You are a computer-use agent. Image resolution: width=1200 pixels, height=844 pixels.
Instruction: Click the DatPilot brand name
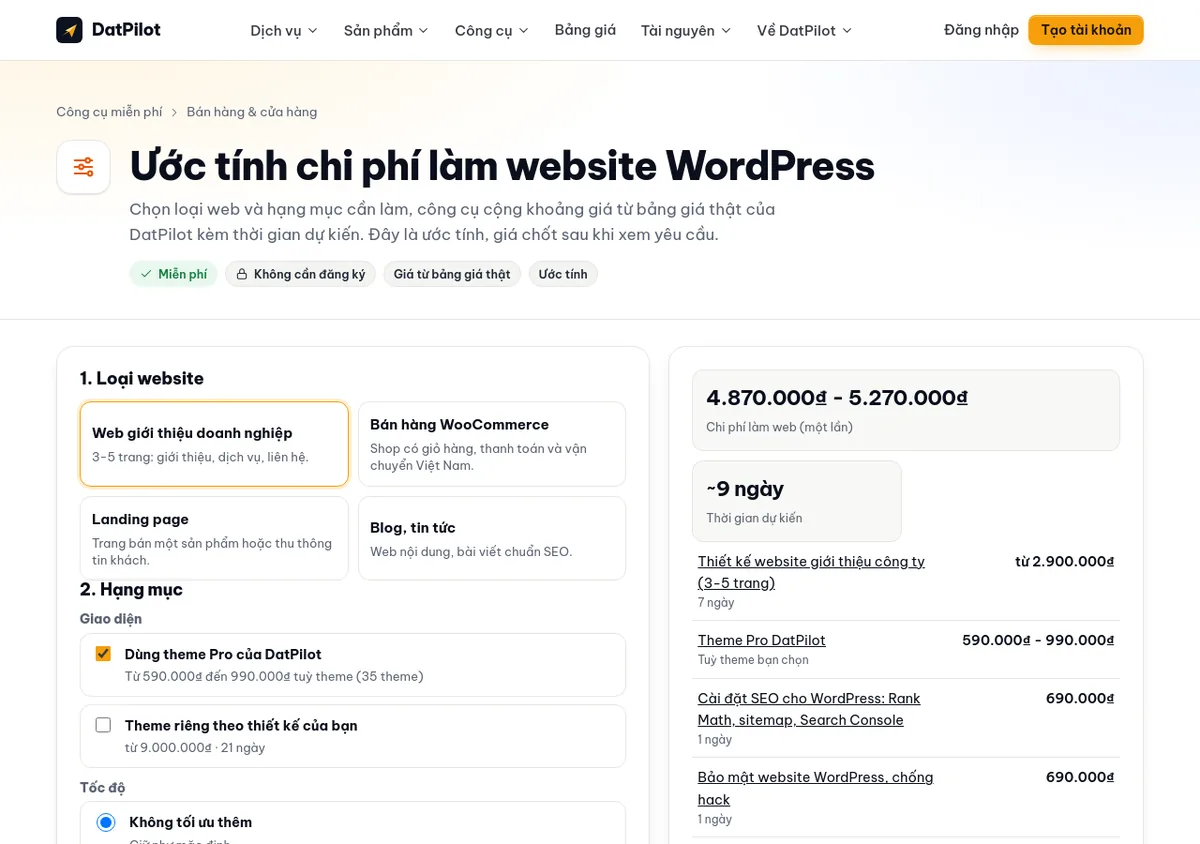[x=126, y=30]
